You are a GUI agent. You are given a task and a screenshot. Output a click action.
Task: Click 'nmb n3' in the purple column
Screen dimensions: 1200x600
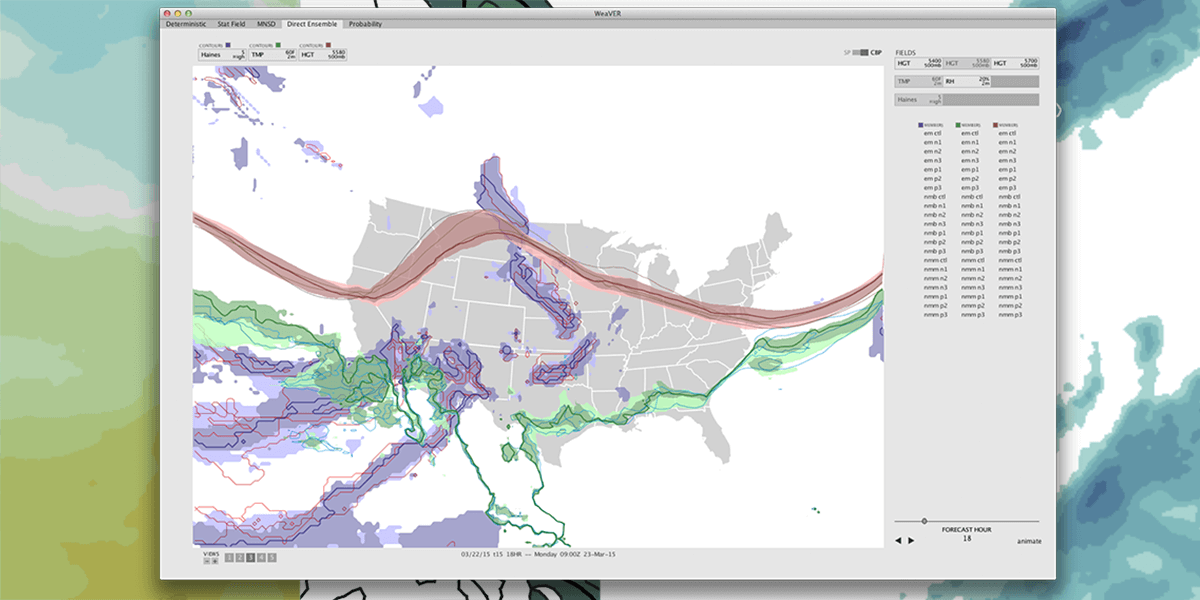(933, 224)
